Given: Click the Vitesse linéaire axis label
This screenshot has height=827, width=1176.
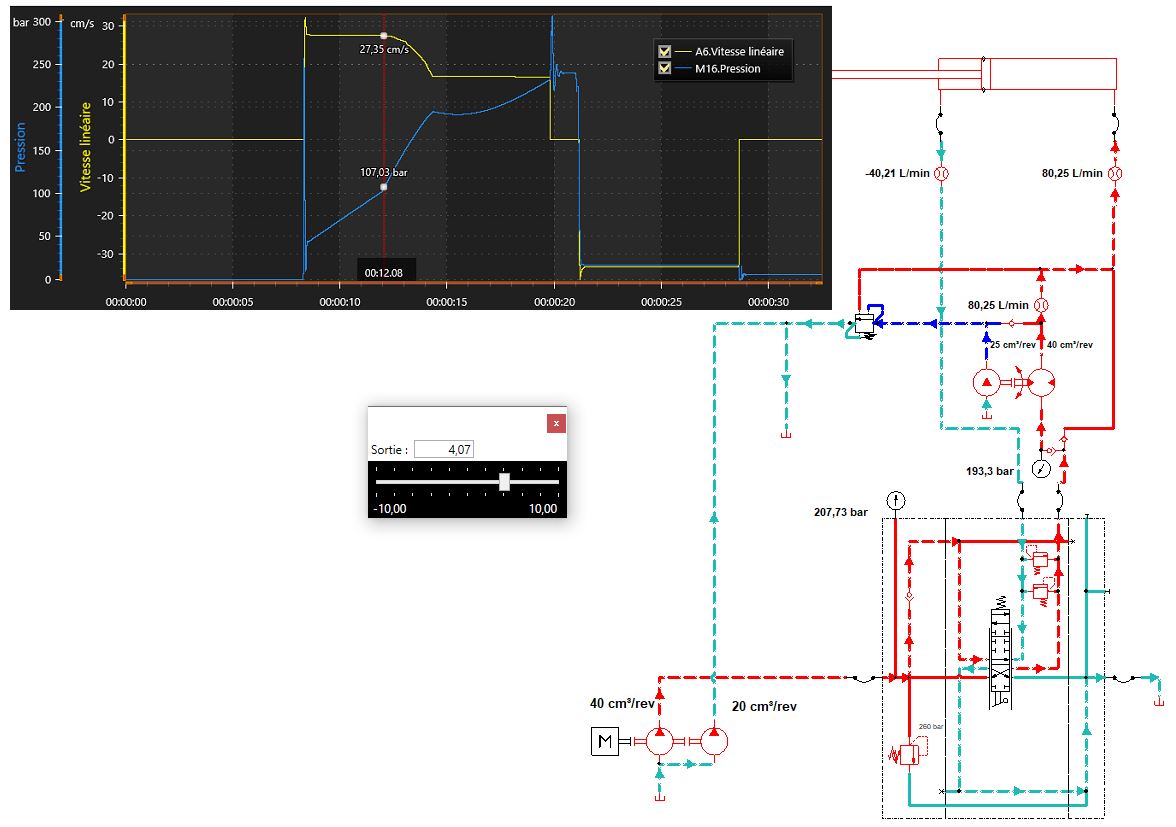Looking at the screenshot, I should click(x=86, y=147).
